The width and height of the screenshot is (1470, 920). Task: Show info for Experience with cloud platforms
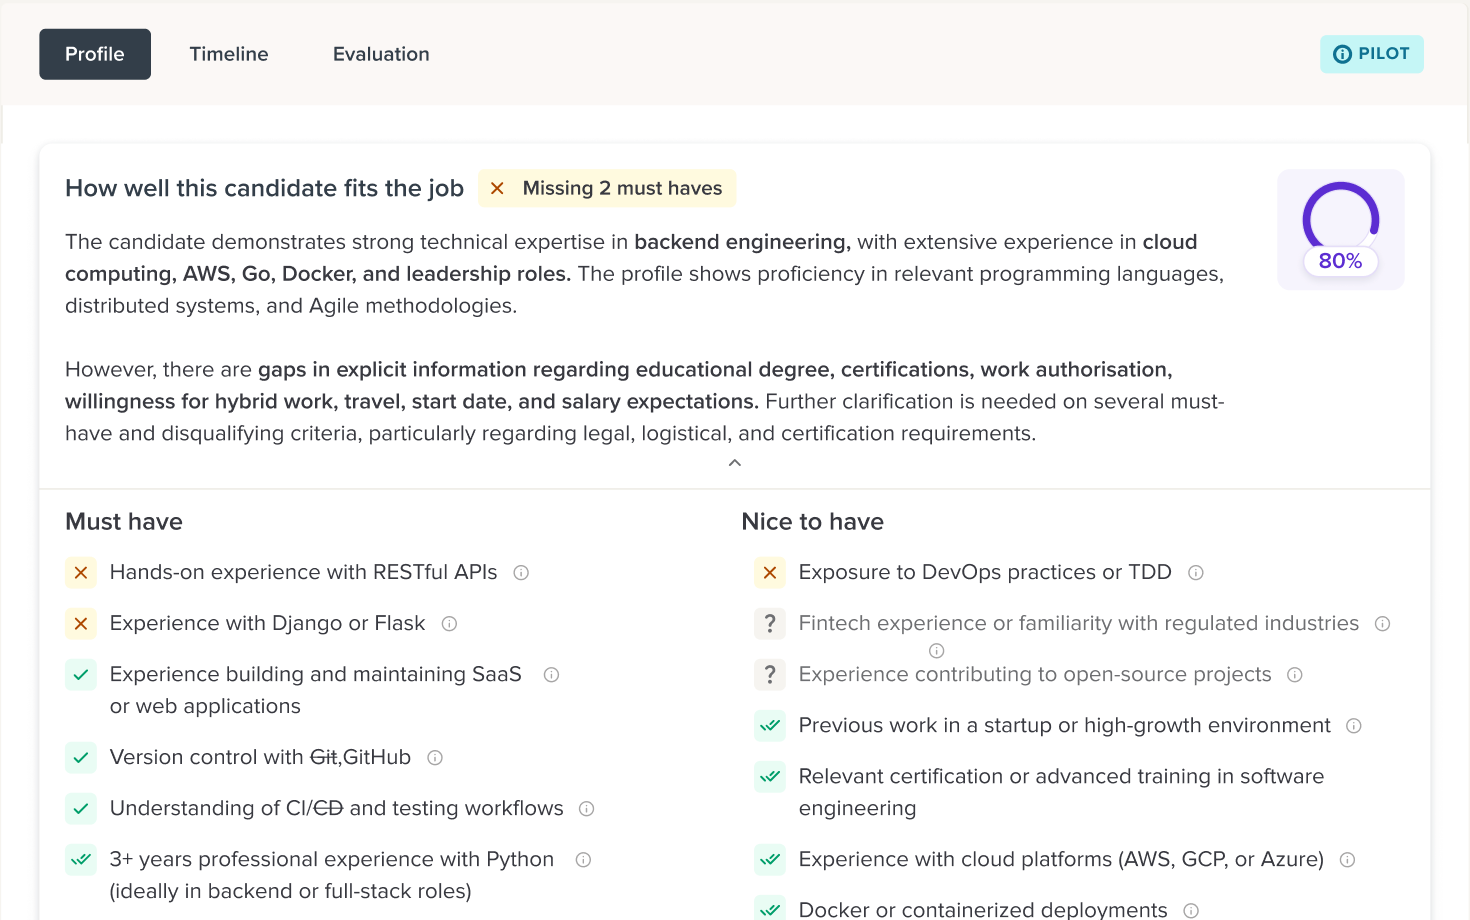tap(1347, 860)
